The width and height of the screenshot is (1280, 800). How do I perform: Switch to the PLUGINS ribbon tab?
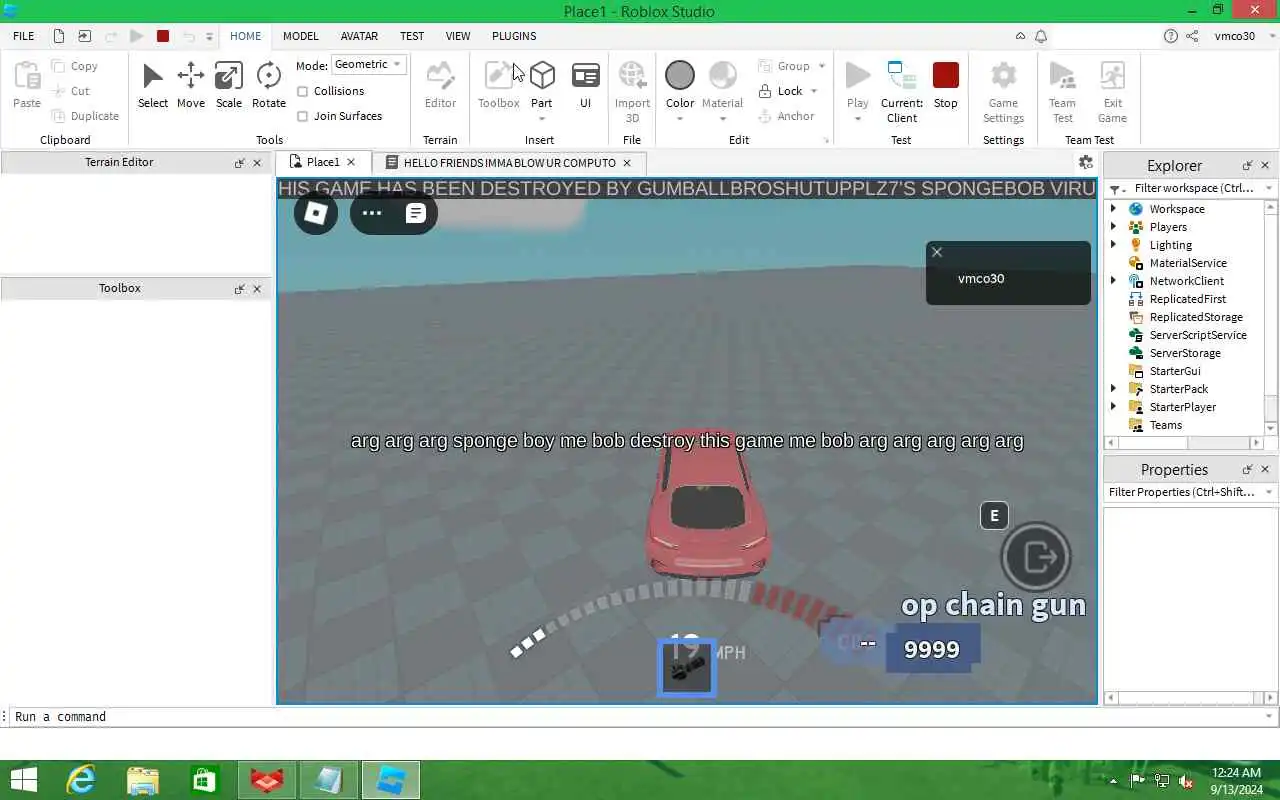coord(514,36)
